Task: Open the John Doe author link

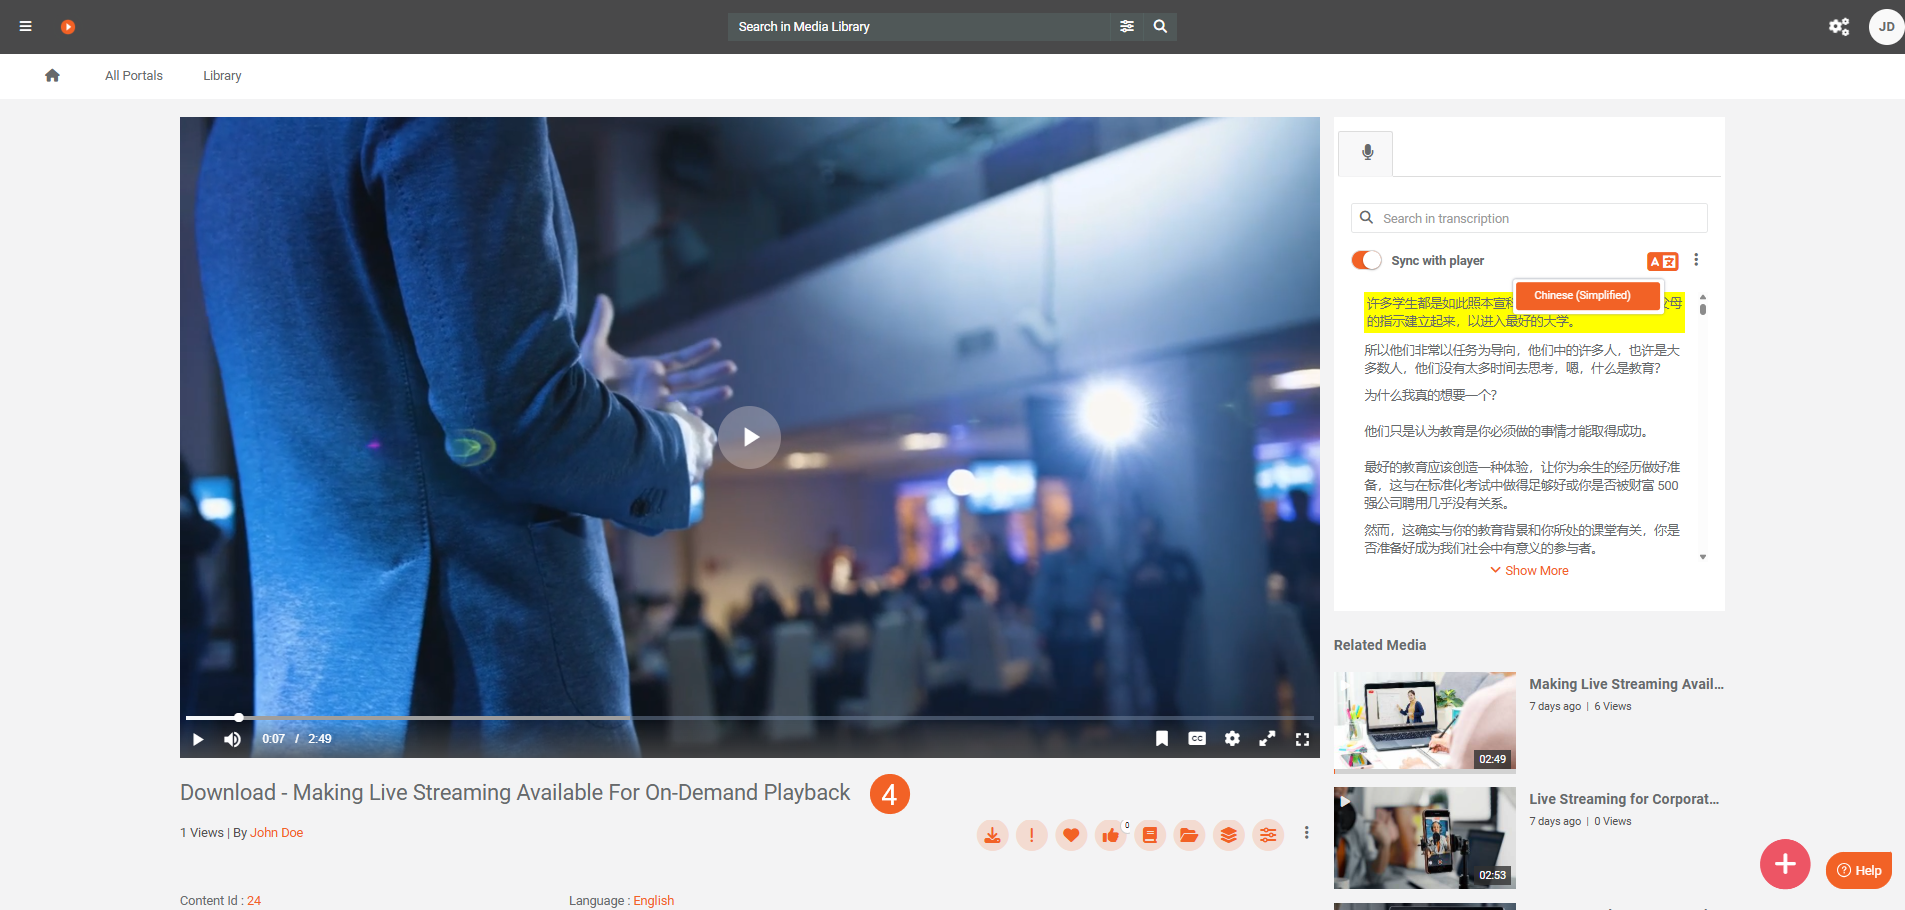Action: pos(276,833)
